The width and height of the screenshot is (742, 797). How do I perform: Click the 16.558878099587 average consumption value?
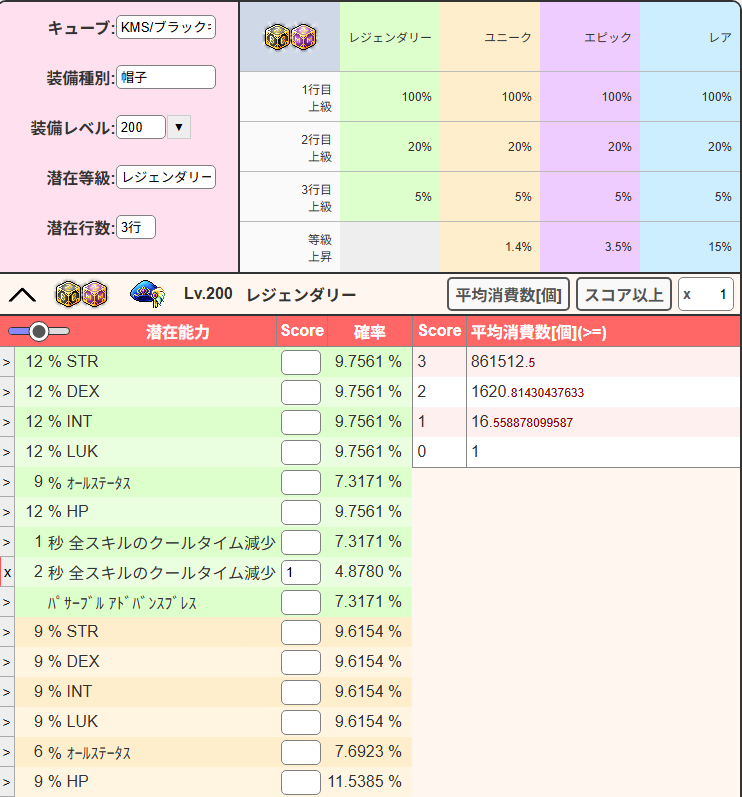point(522,421)
